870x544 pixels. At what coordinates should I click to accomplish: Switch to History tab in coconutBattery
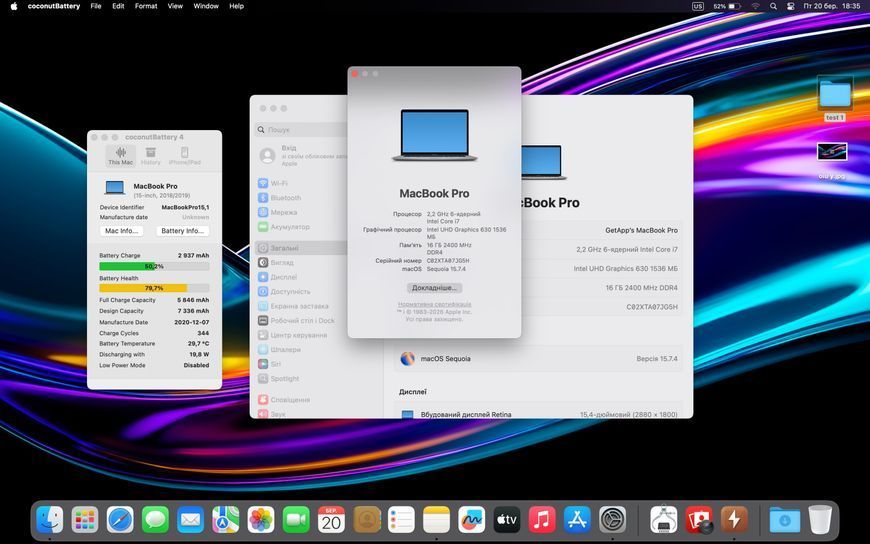pyautogui.click(x=150, y=156)
